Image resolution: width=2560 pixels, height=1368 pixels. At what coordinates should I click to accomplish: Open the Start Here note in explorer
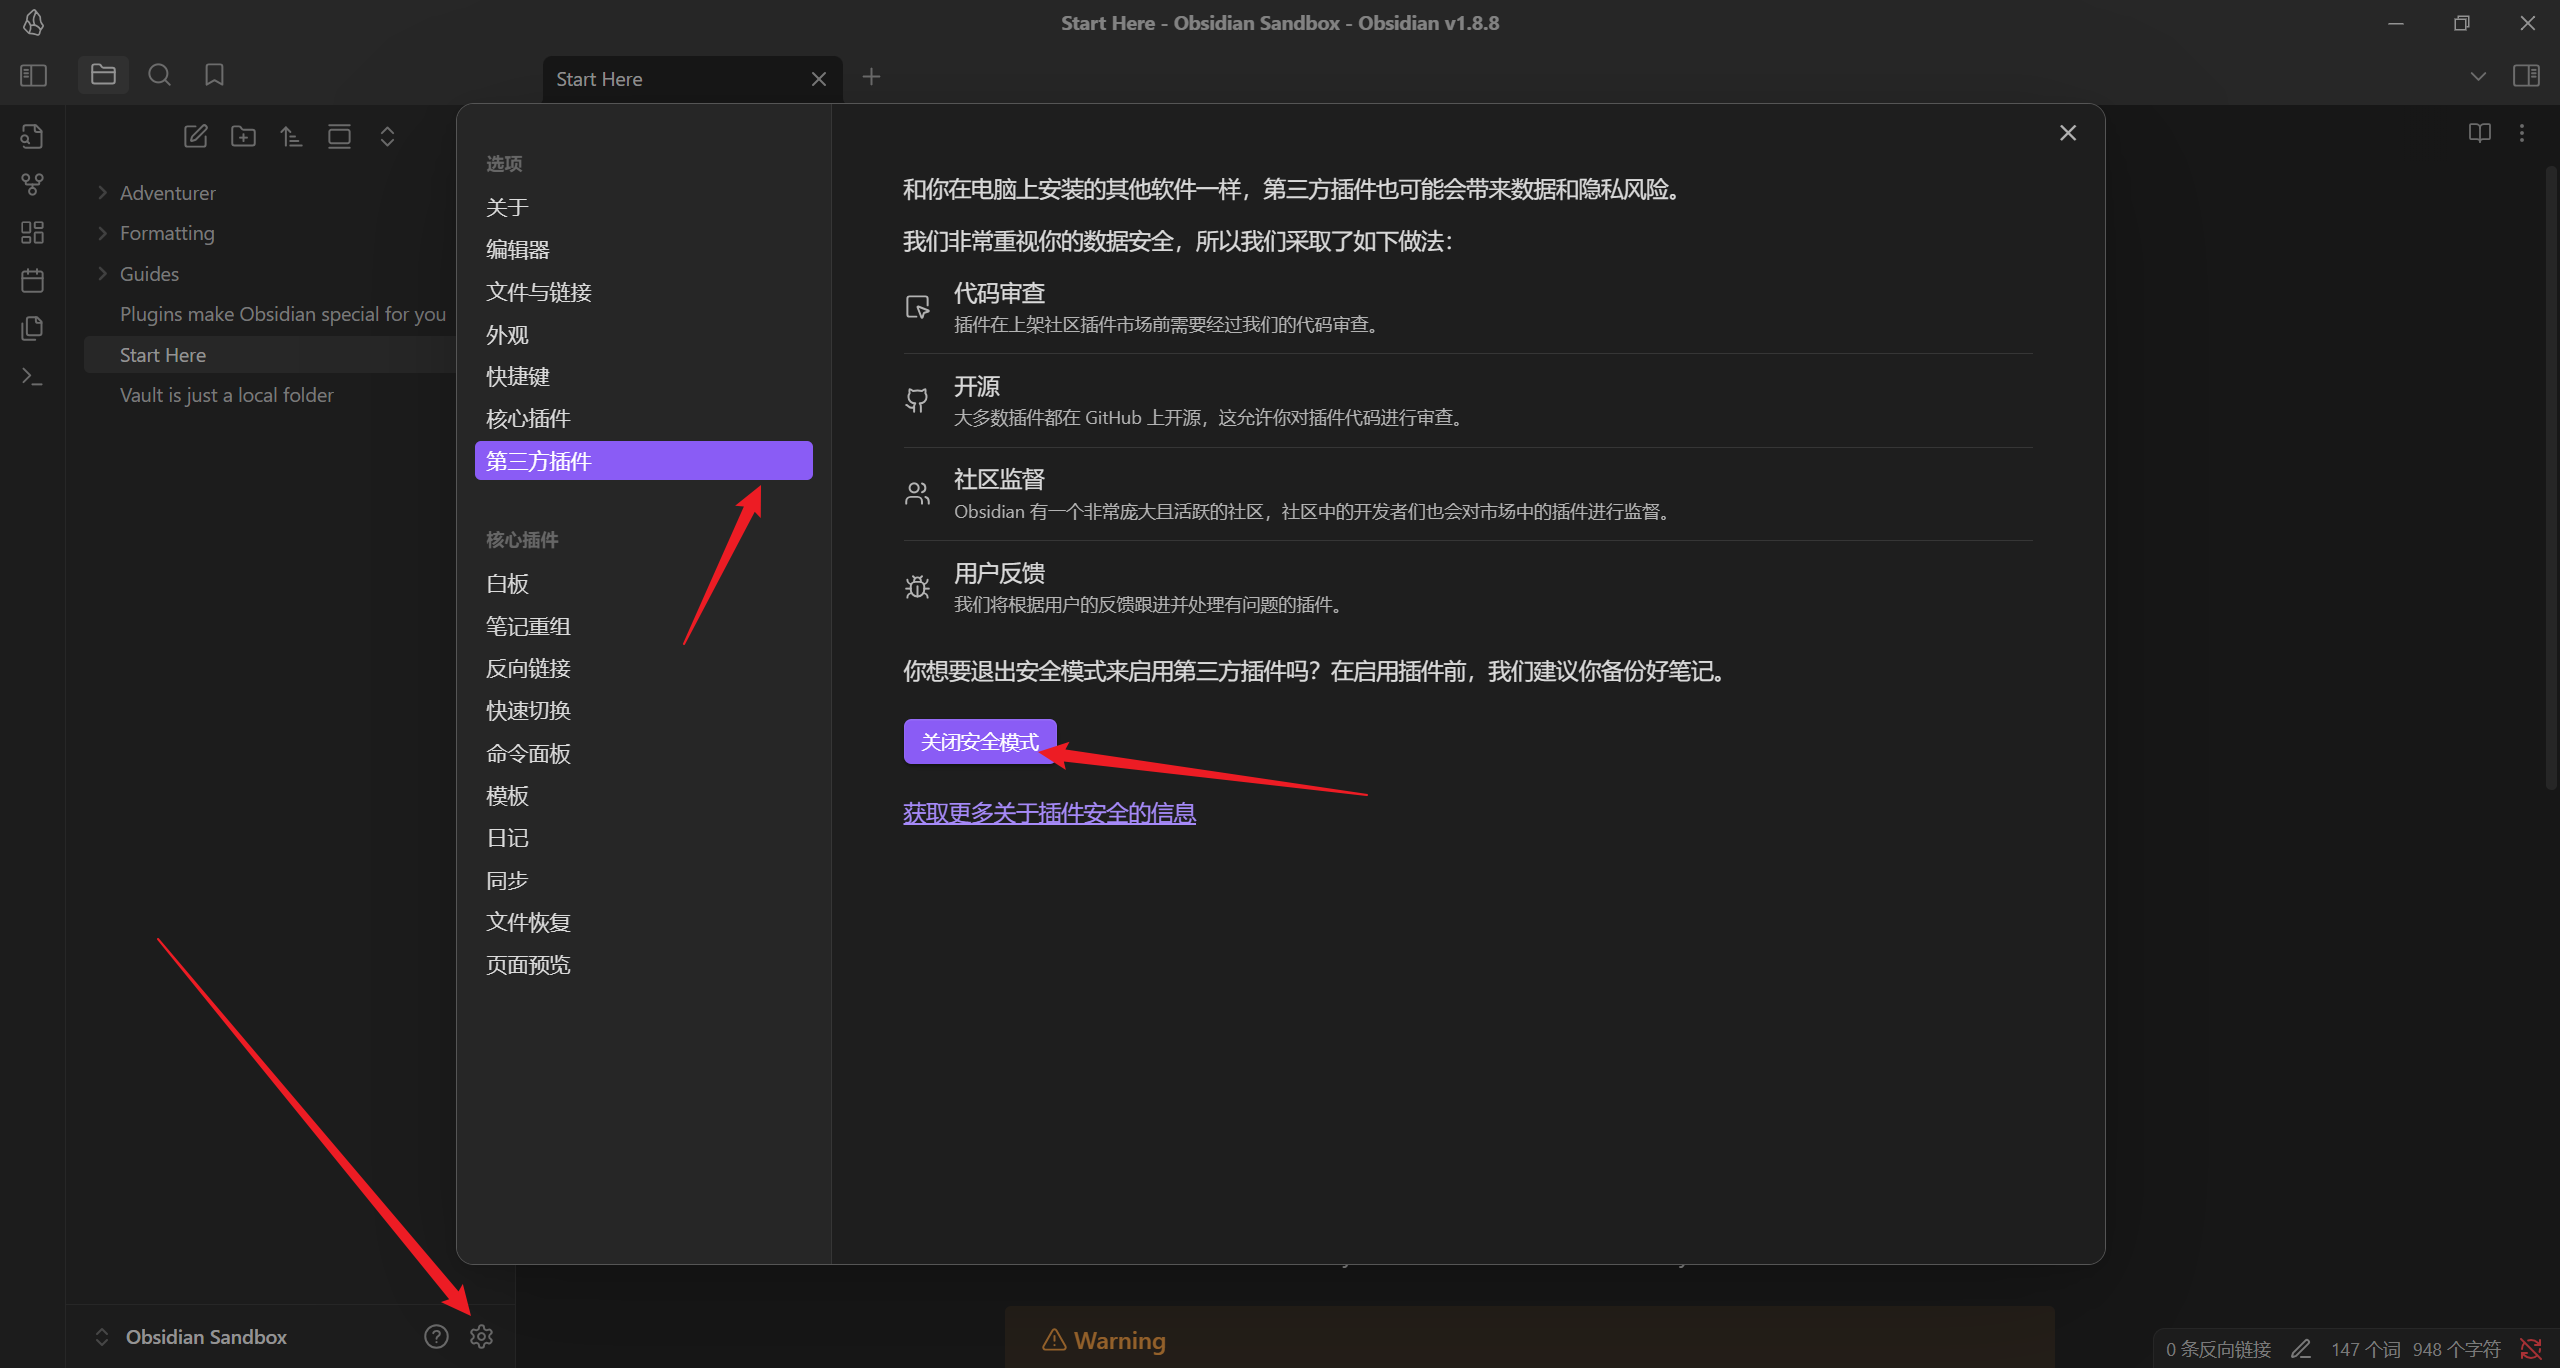[x=269, y=355]
